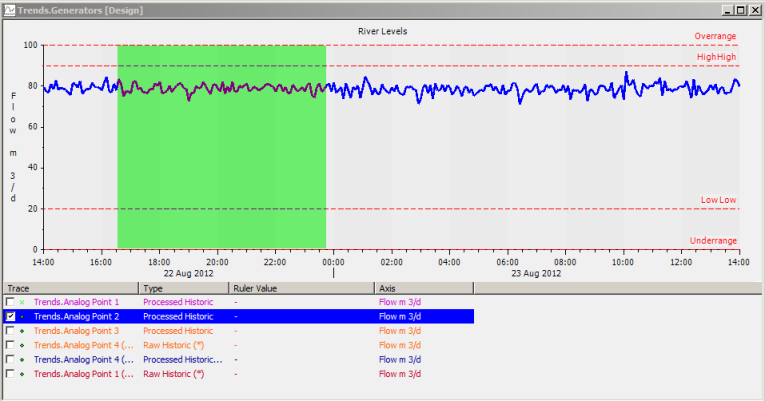Check the blue Analog Point 4 Processed trace box

click(x=10, y=359)
